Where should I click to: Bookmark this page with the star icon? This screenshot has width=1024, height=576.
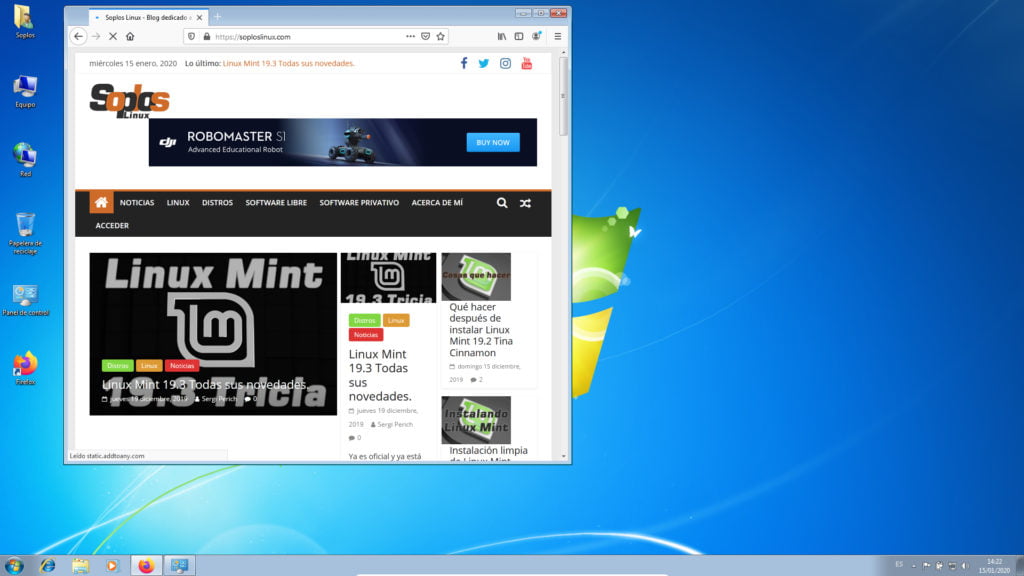441,37
